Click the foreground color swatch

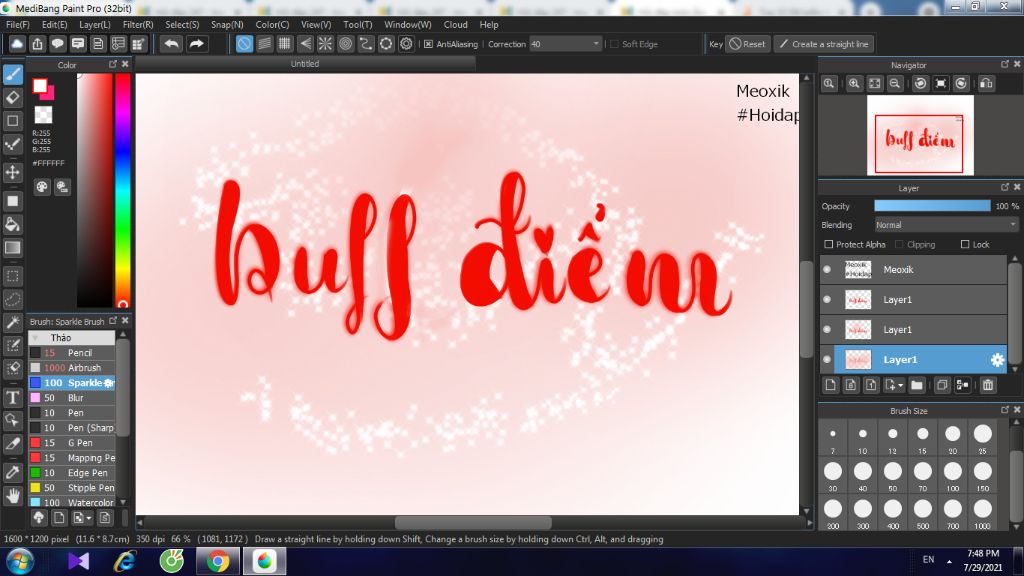click(x=40, y=86)
